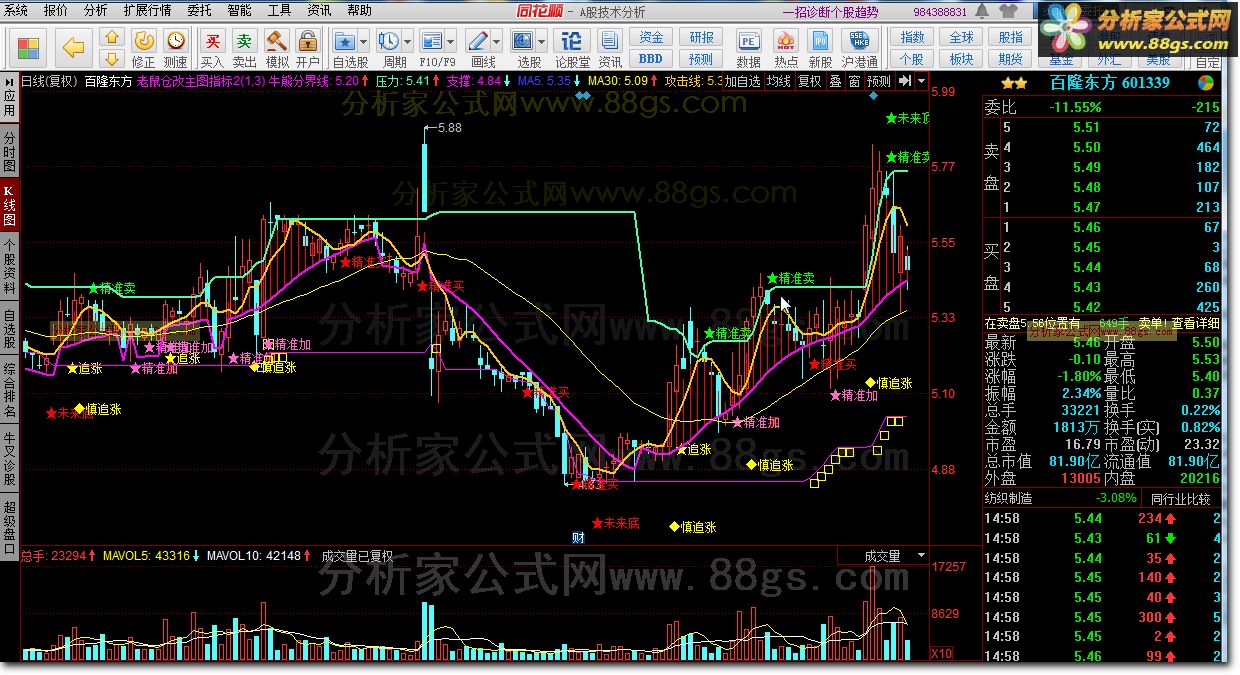Screen dimensions: 1240x675
Task: Click the 全球 button
Action: point(961,37)
